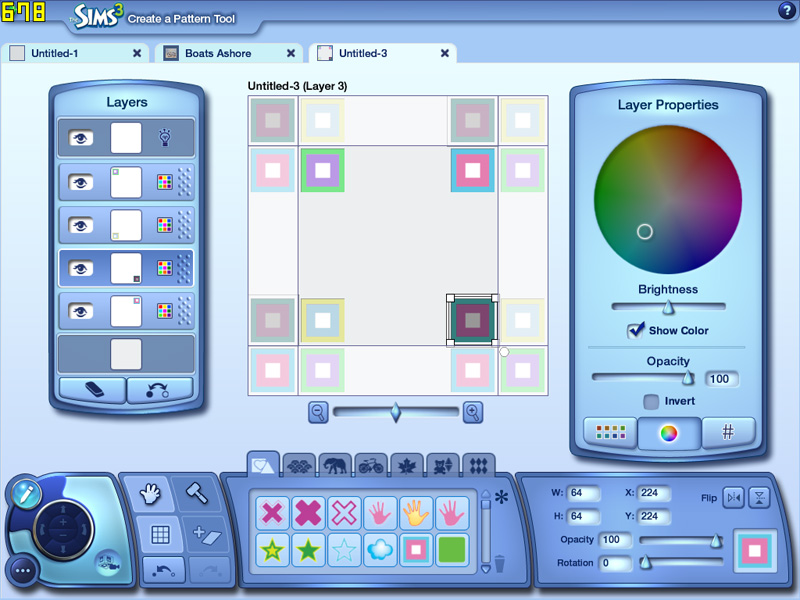The height and width of the screenshot is (600, 800).
Task: Toggle the grid tool icon
Action: click(x=159, y=534)
